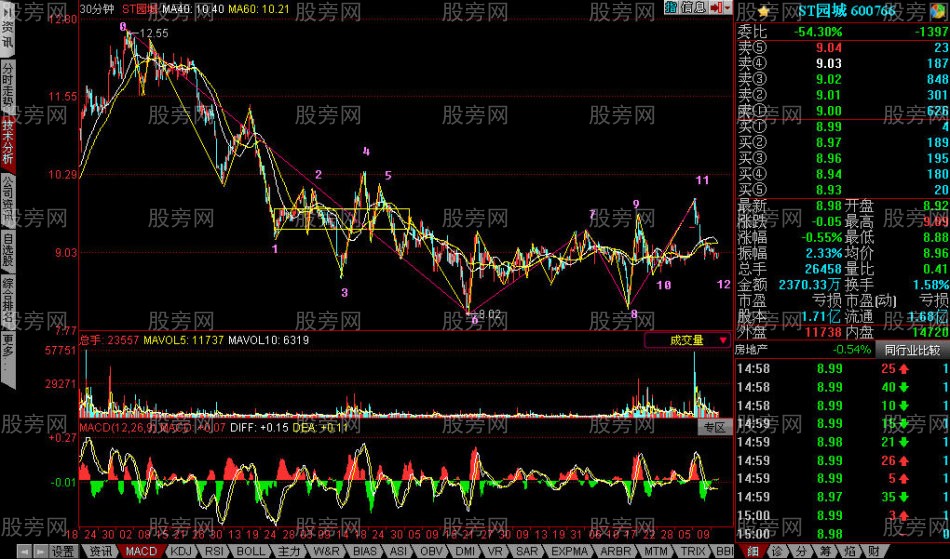Viewport: 950px width, 559px height.
Task: Click the MA40: 10.40 label
Action: [193, 9]
